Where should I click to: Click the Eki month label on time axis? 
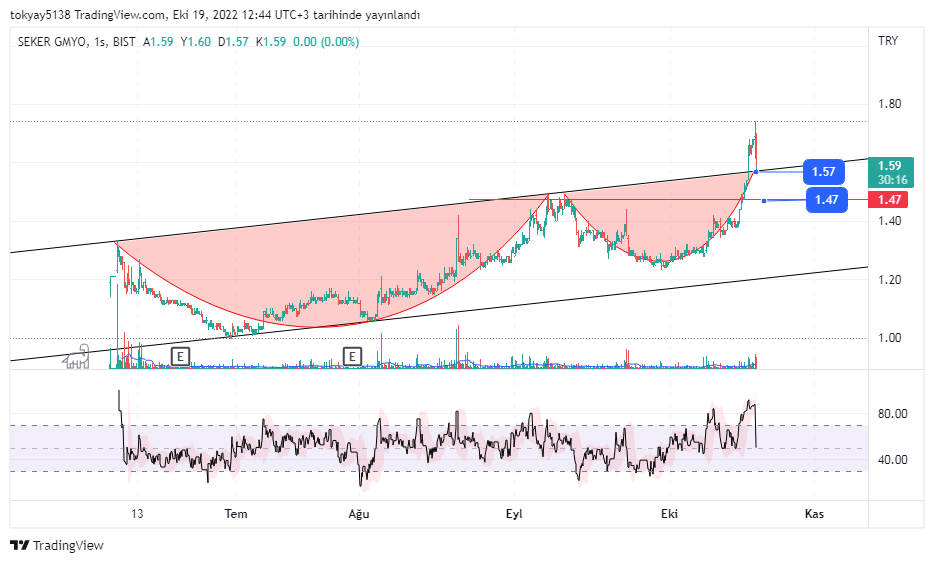click(x=670, y=514)
